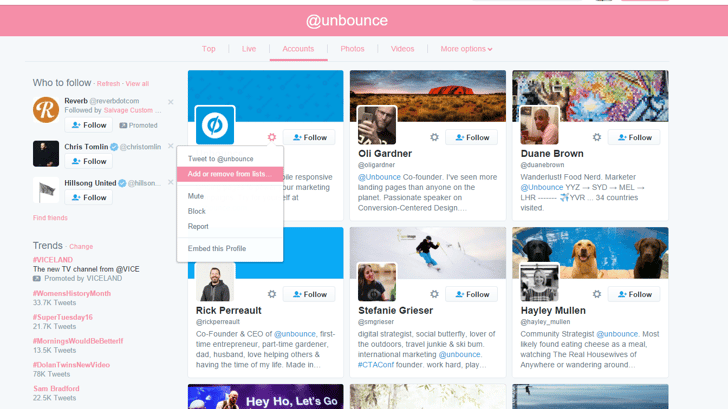Open gear menu on Hayley Mullen card
Image resolution: width=728 pixels, height=409 pixels.
click(597, 294)
